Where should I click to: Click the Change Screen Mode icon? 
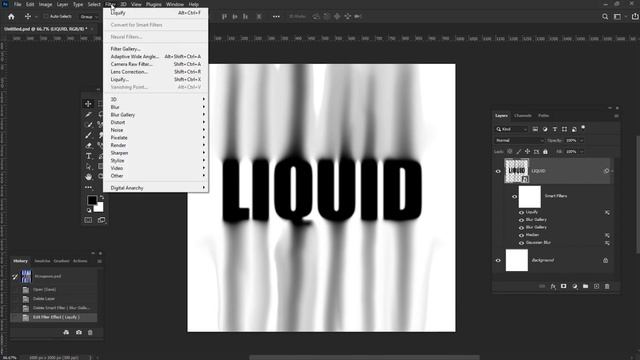(101, 220)
